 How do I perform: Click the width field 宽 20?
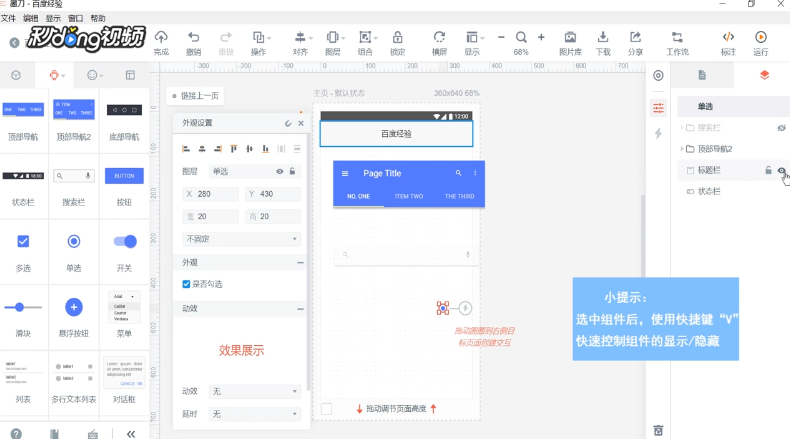tap(211, 216)
